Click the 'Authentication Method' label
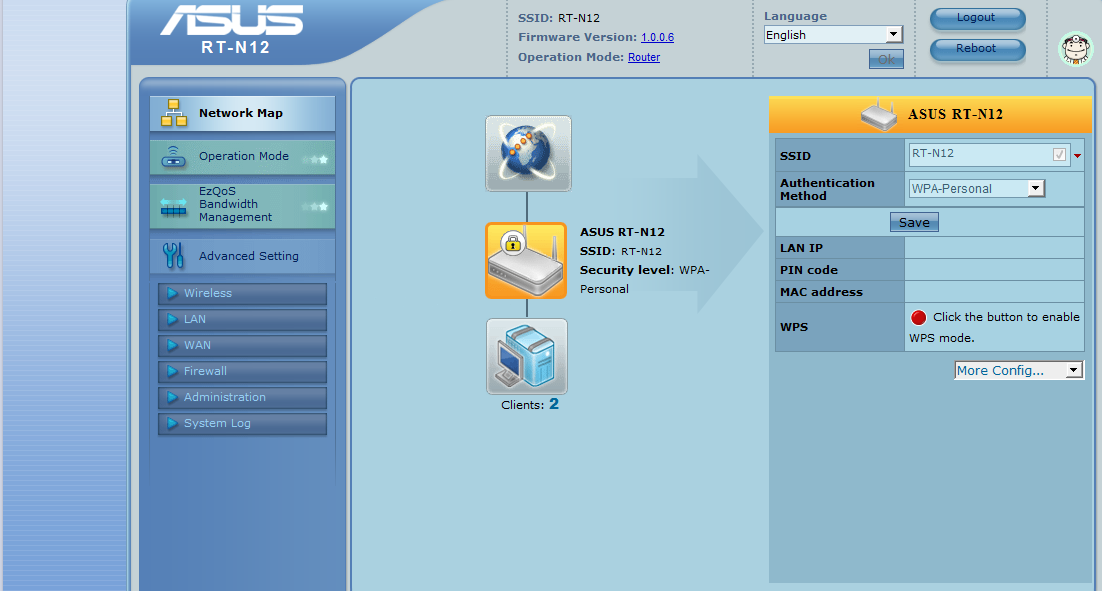Screen dimensions: 1102x591 (x=827, y=189)
